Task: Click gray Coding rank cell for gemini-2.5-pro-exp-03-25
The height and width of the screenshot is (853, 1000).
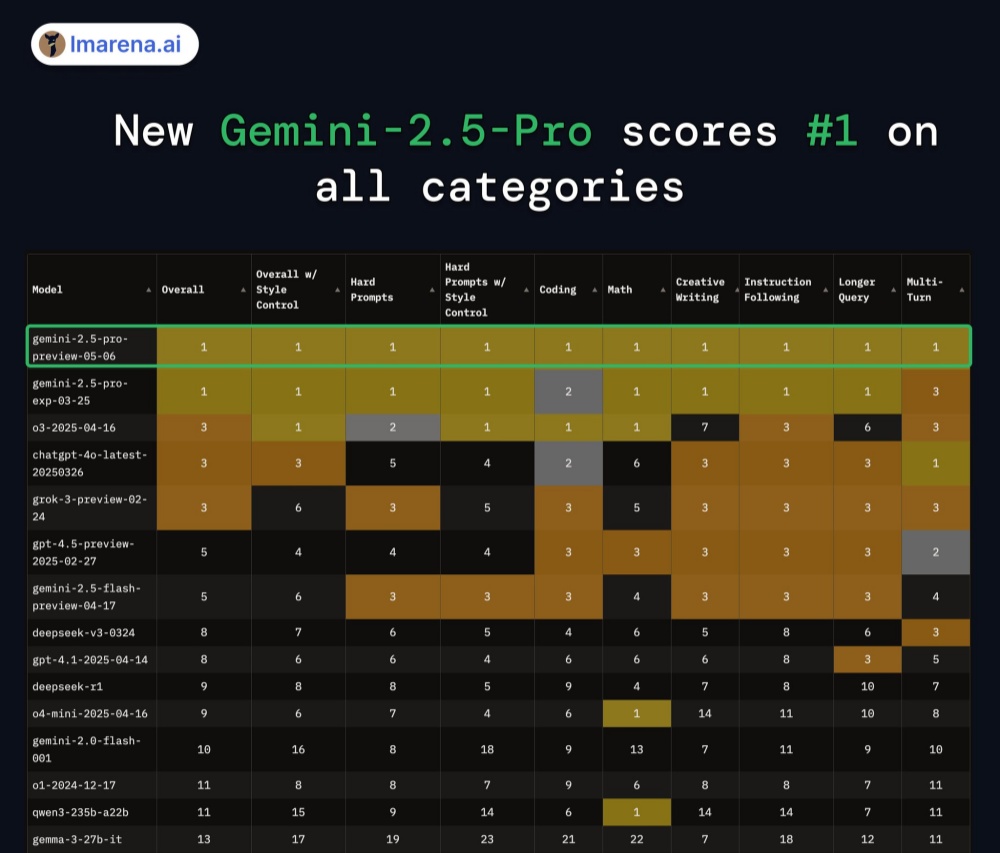Action: point(568,392)
